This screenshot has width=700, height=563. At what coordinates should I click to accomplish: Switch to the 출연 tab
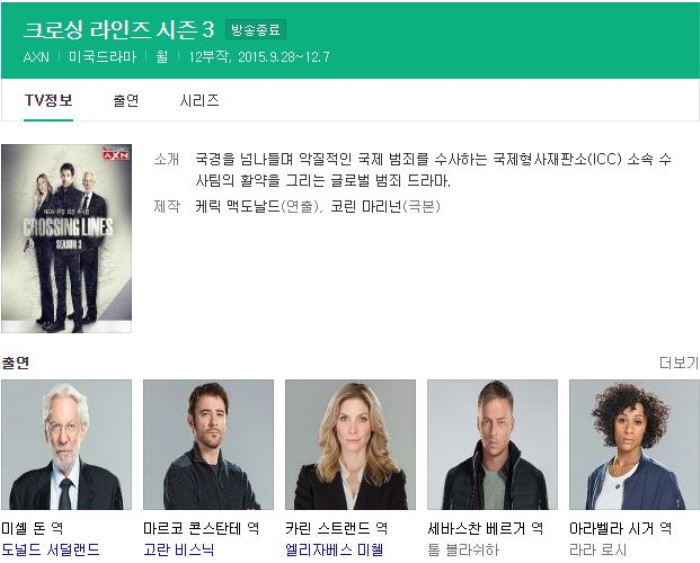126,100
